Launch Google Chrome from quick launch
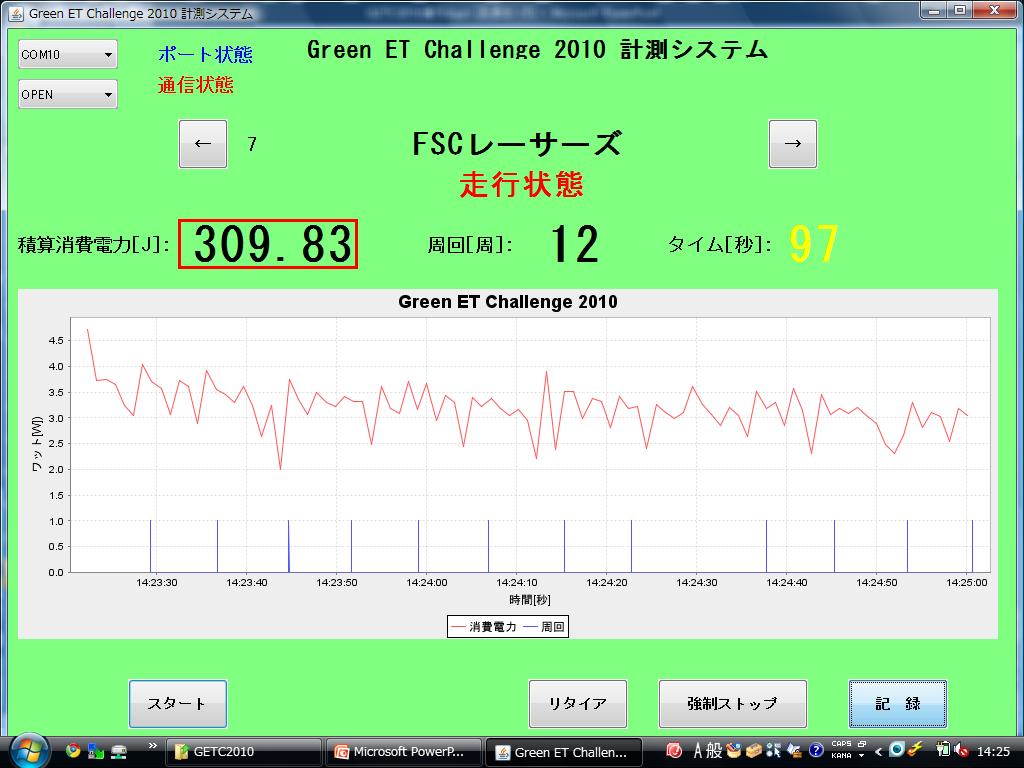Screen dimensions: 1024x768 click(73, 751)
